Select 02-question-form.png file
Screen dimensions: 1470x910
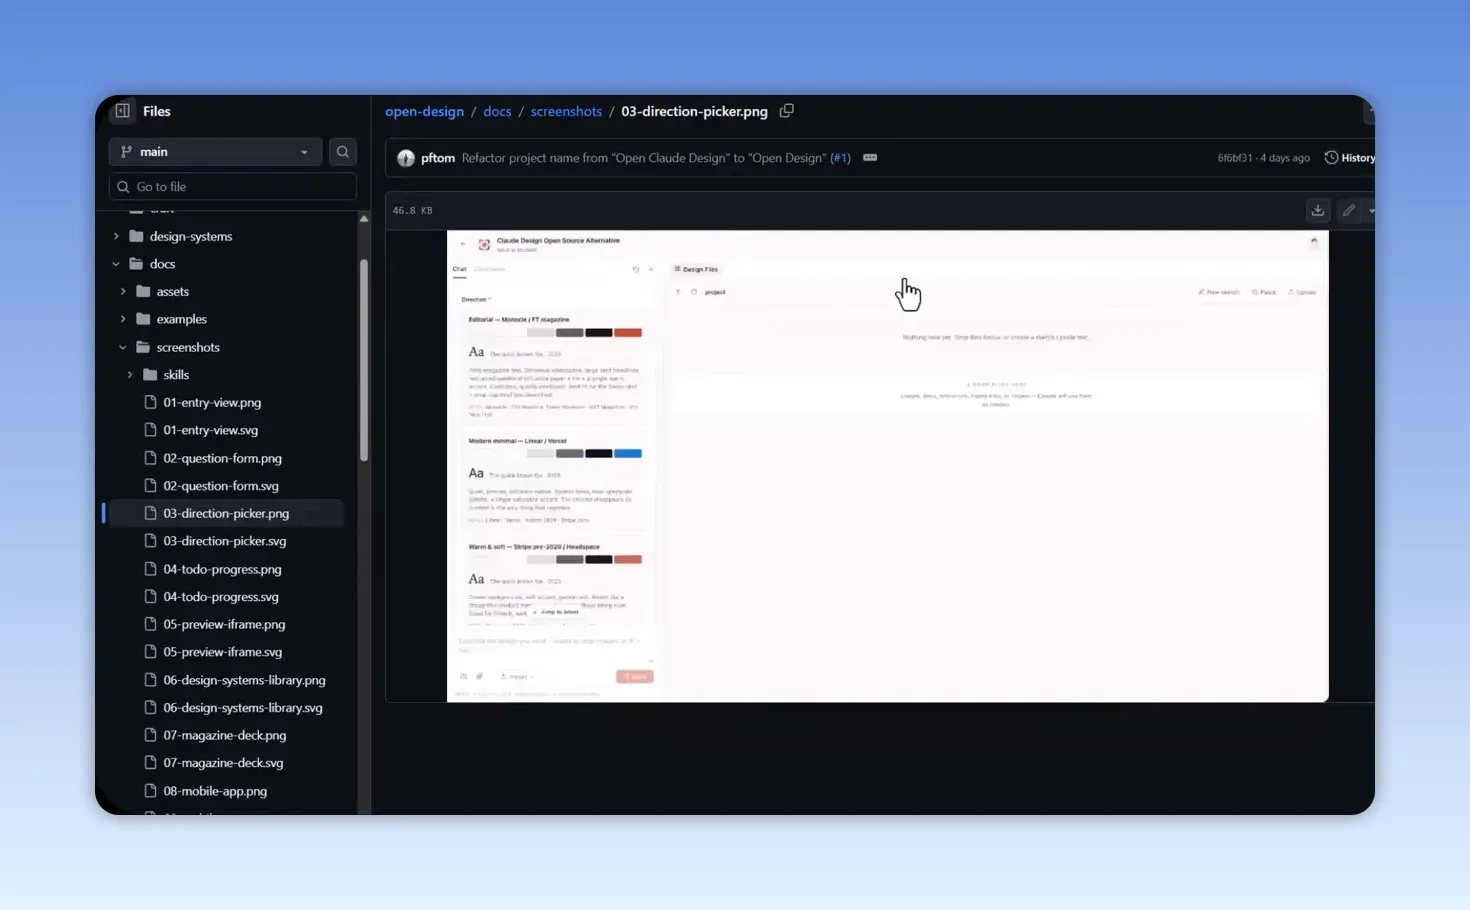(223, 458)
